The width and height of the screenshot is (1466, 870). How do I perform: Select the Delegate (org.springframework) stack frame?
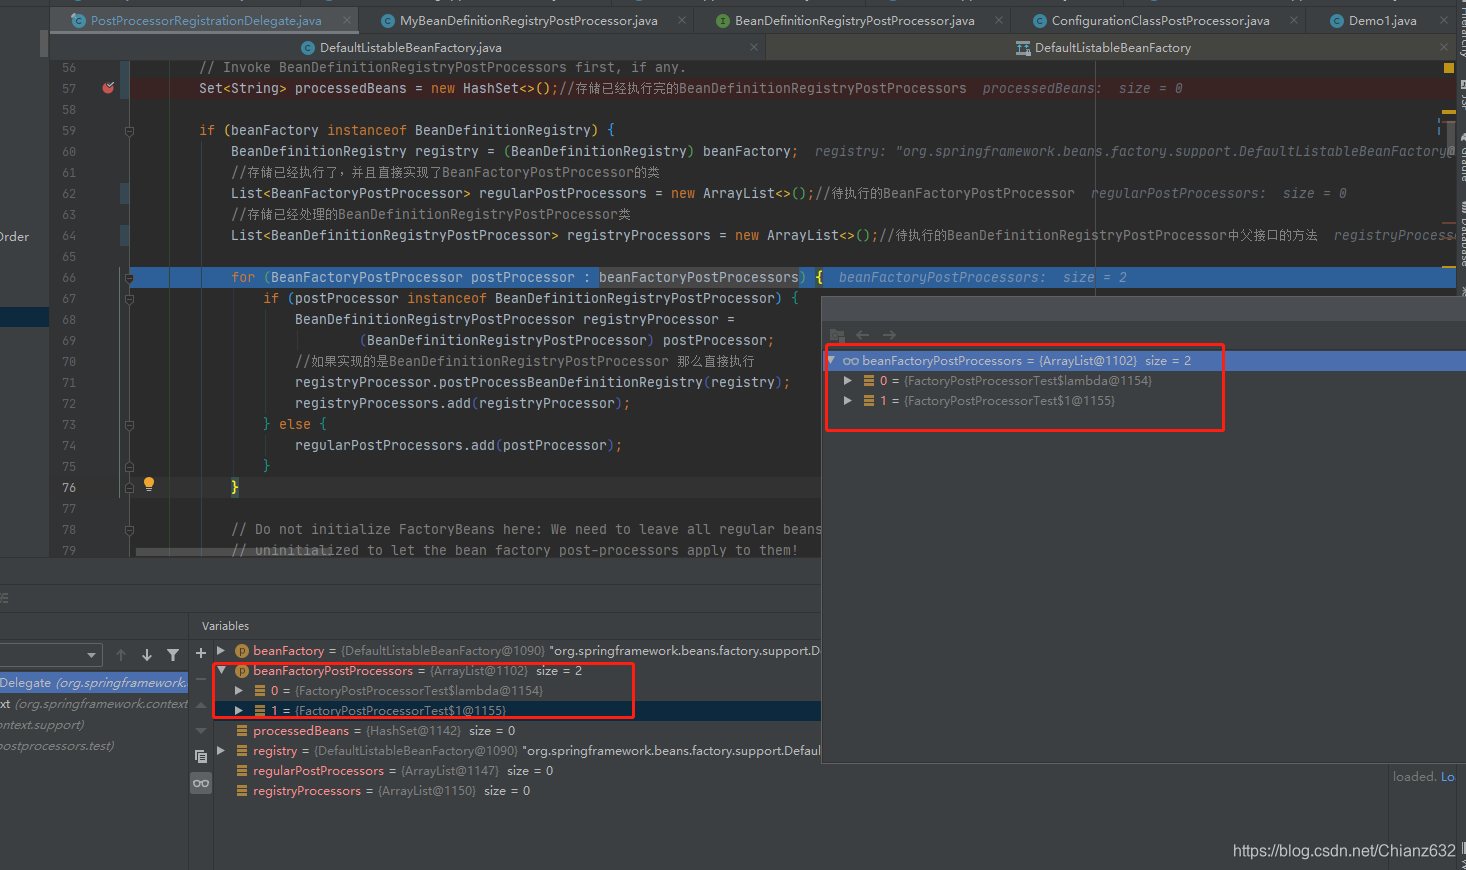pos(93,683)
